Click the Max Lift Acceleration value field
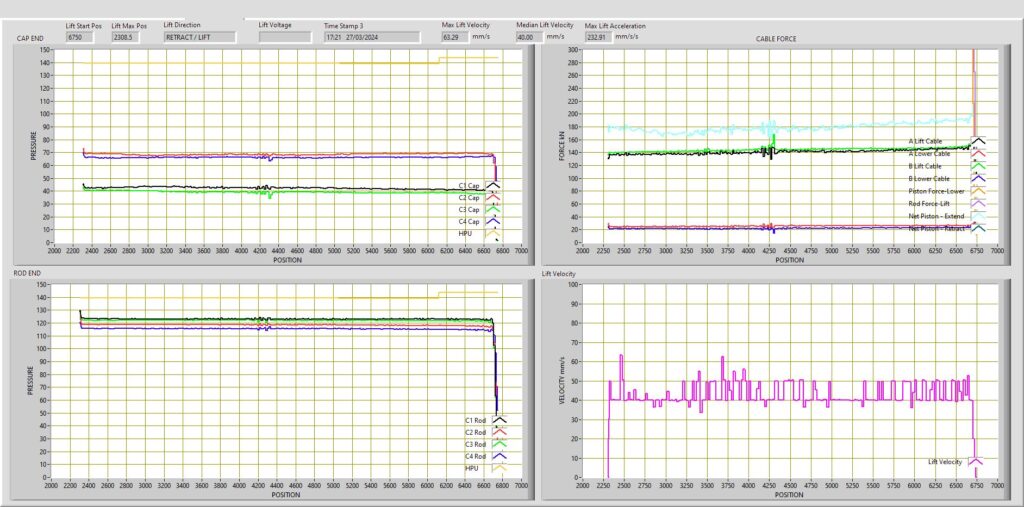 pos(599,36)
